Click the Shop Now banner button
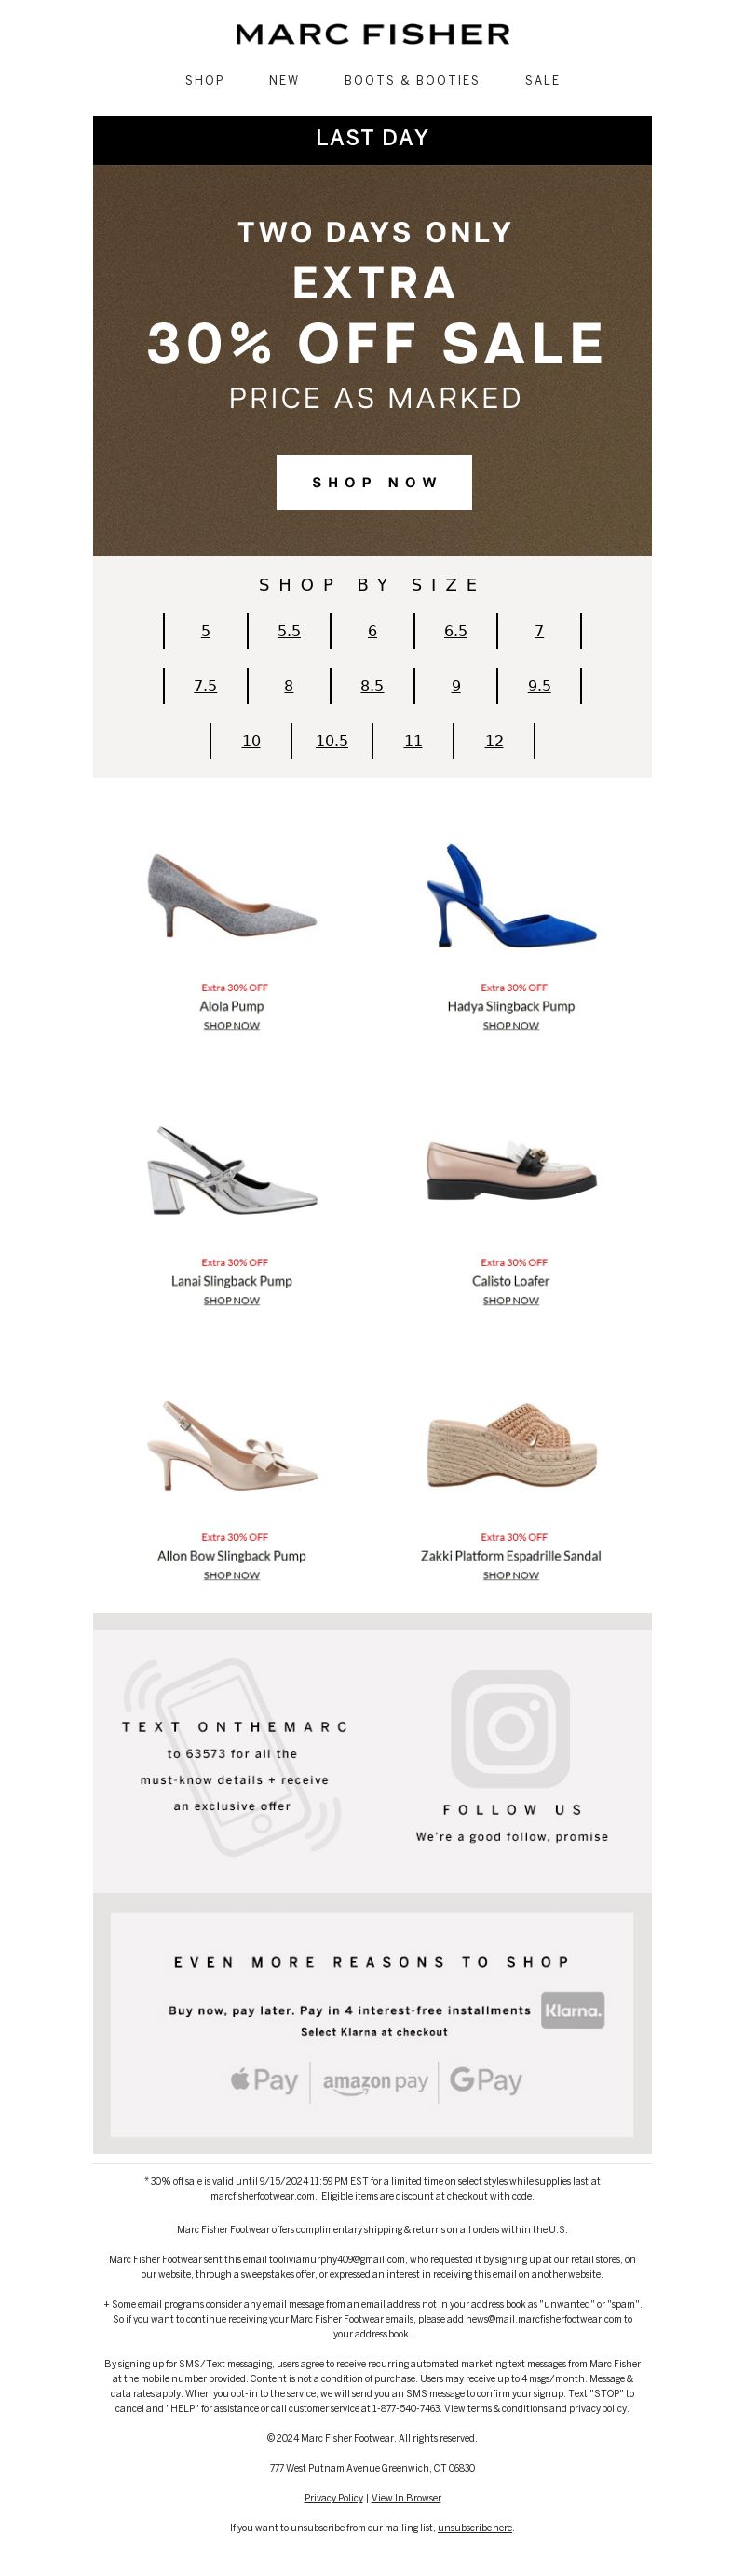The width and height of the screenshot is (745, 2576). (374, 482)
